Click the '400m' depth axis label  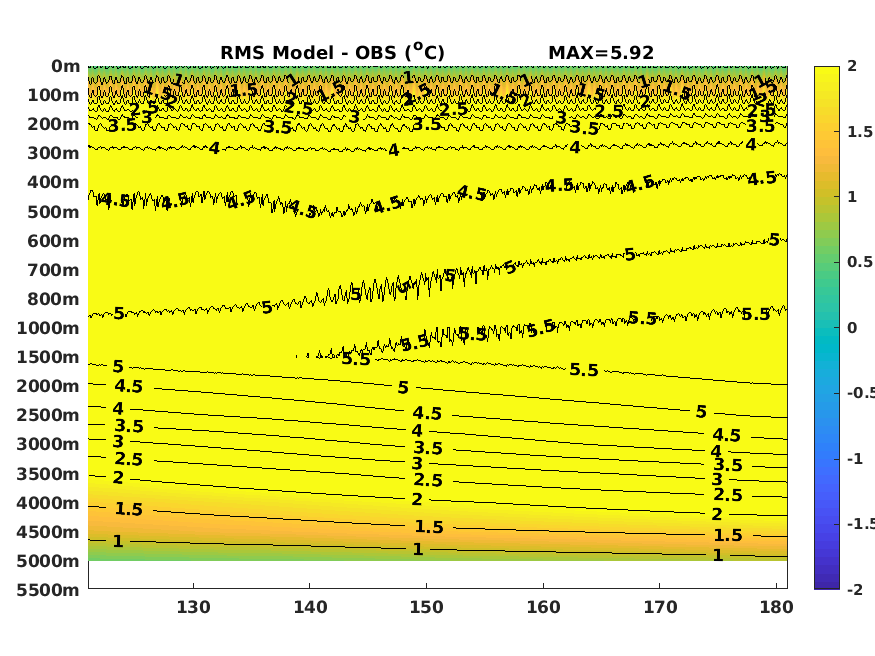[x=54, y=182]
